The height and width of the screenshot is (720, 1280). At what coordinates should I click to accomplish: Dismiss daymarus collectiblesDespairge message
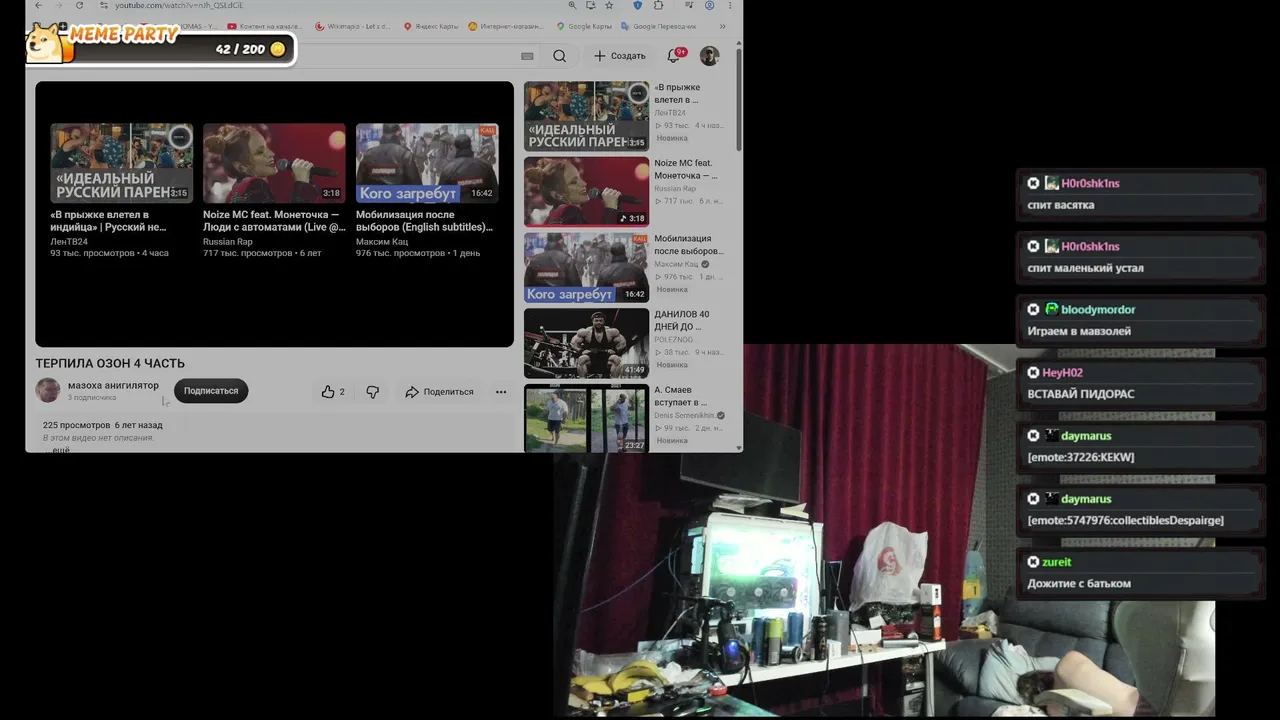(x=1033, y=498)
